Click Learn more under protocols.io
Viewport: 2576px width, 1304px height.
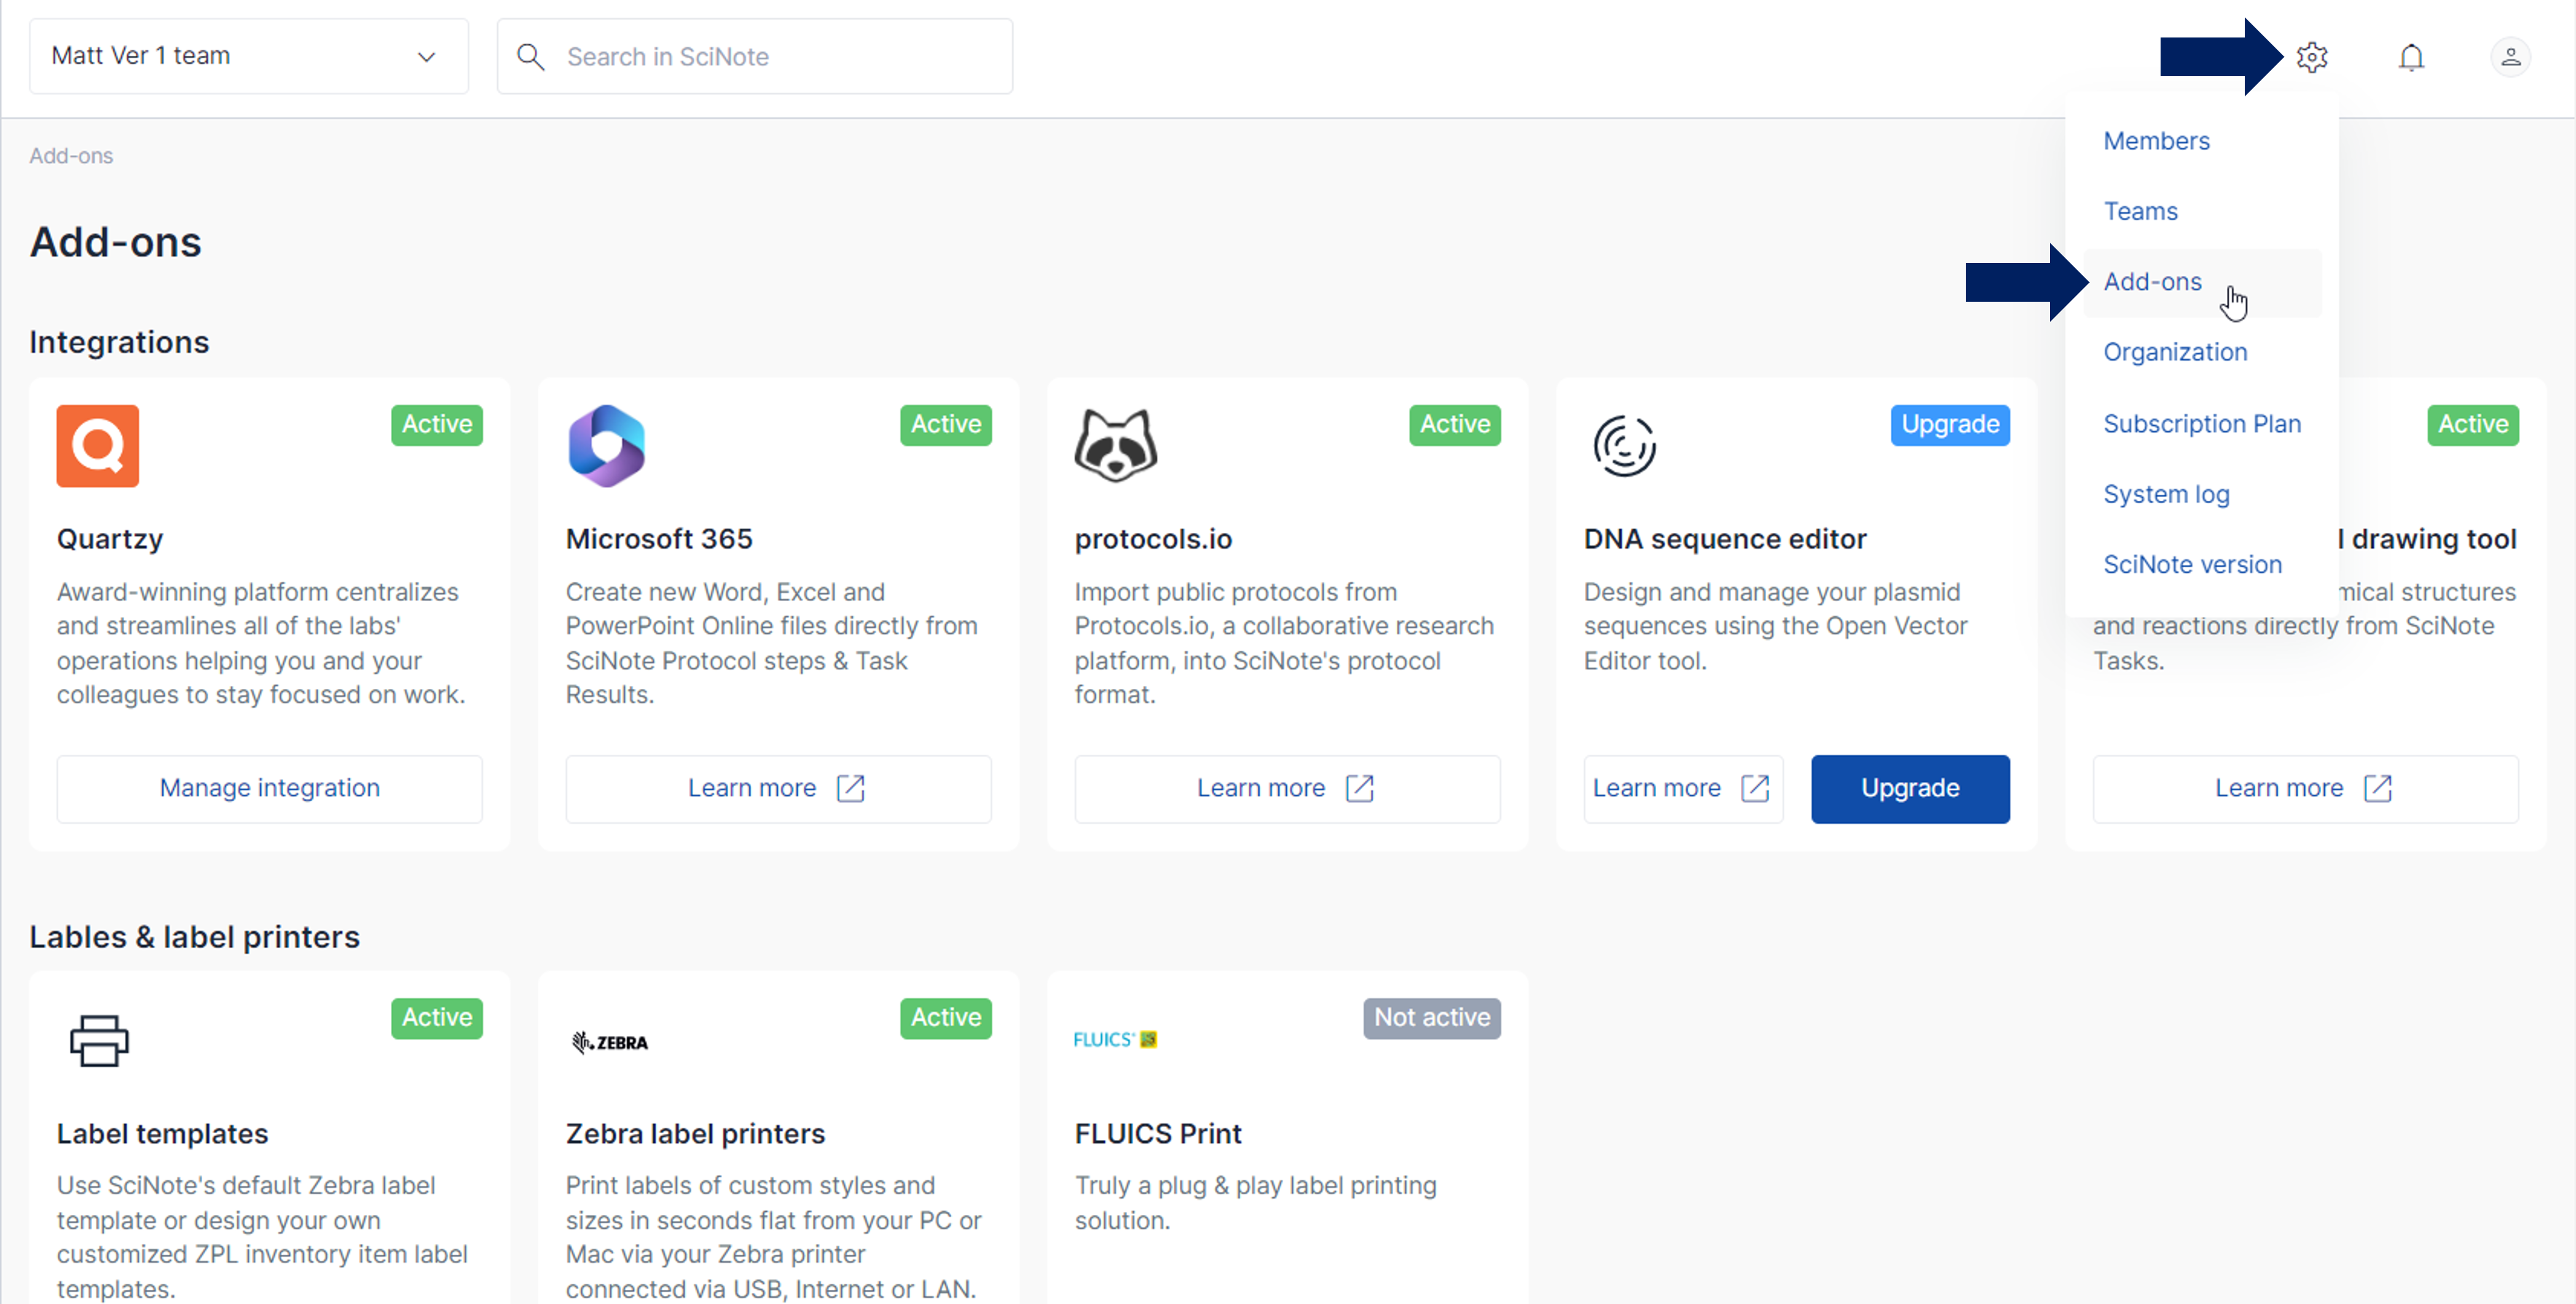1286,788
